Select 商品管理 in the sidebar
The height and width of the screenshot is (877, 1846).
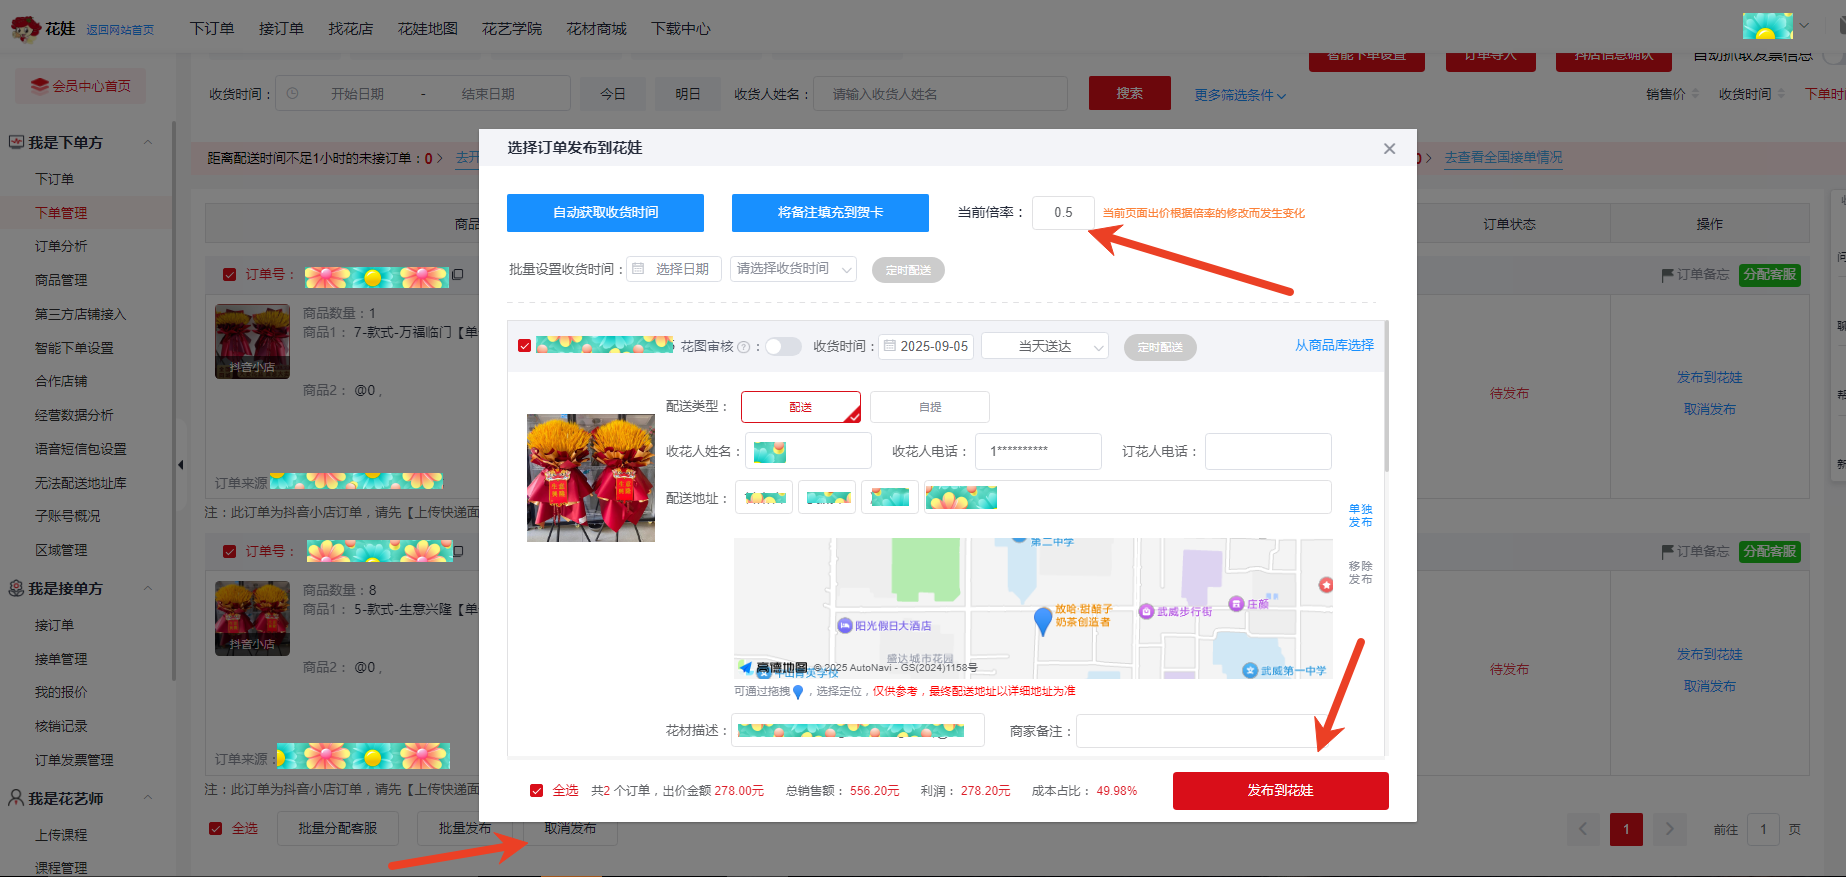coord(61,280)
